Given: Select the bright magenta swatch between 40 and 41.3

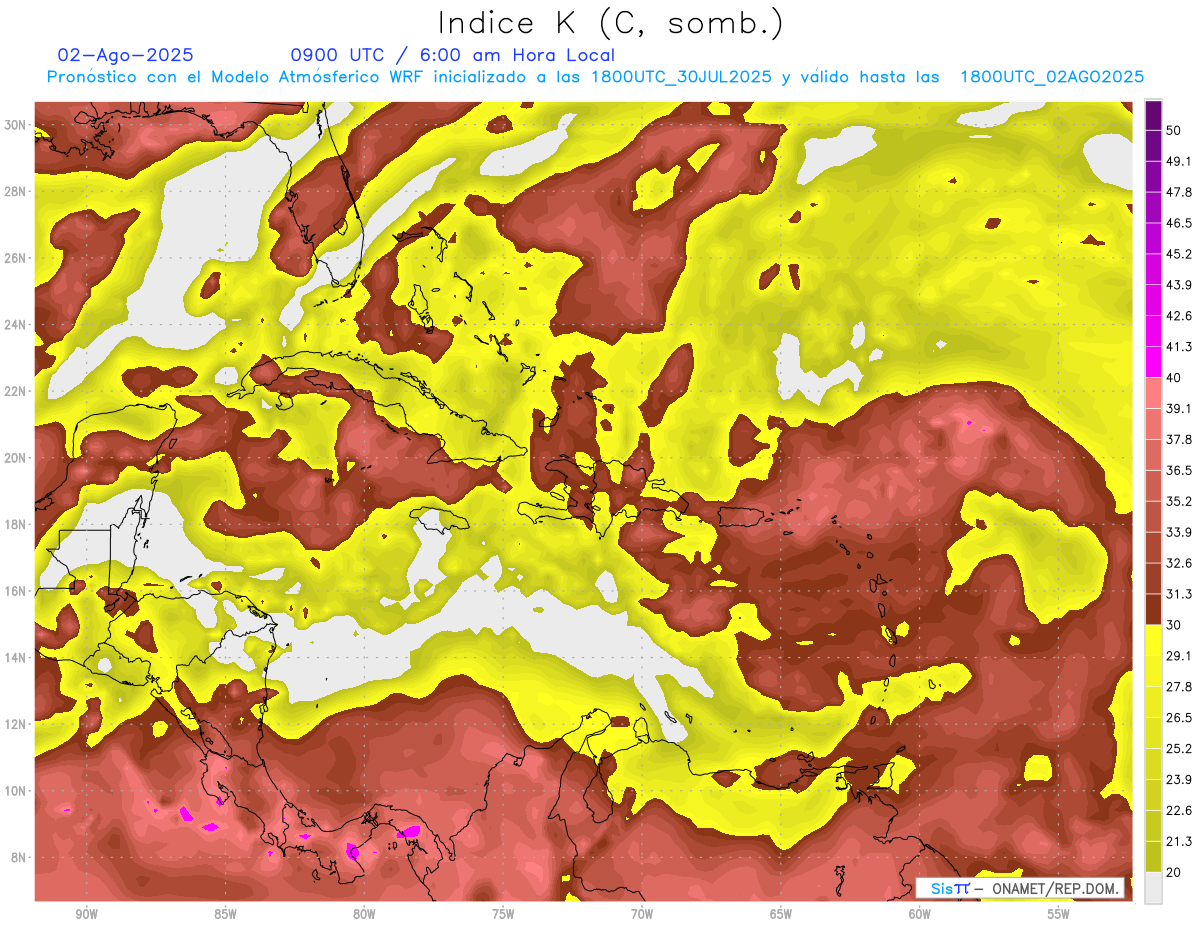Looking at the screenshot, I should (1153, 362).
